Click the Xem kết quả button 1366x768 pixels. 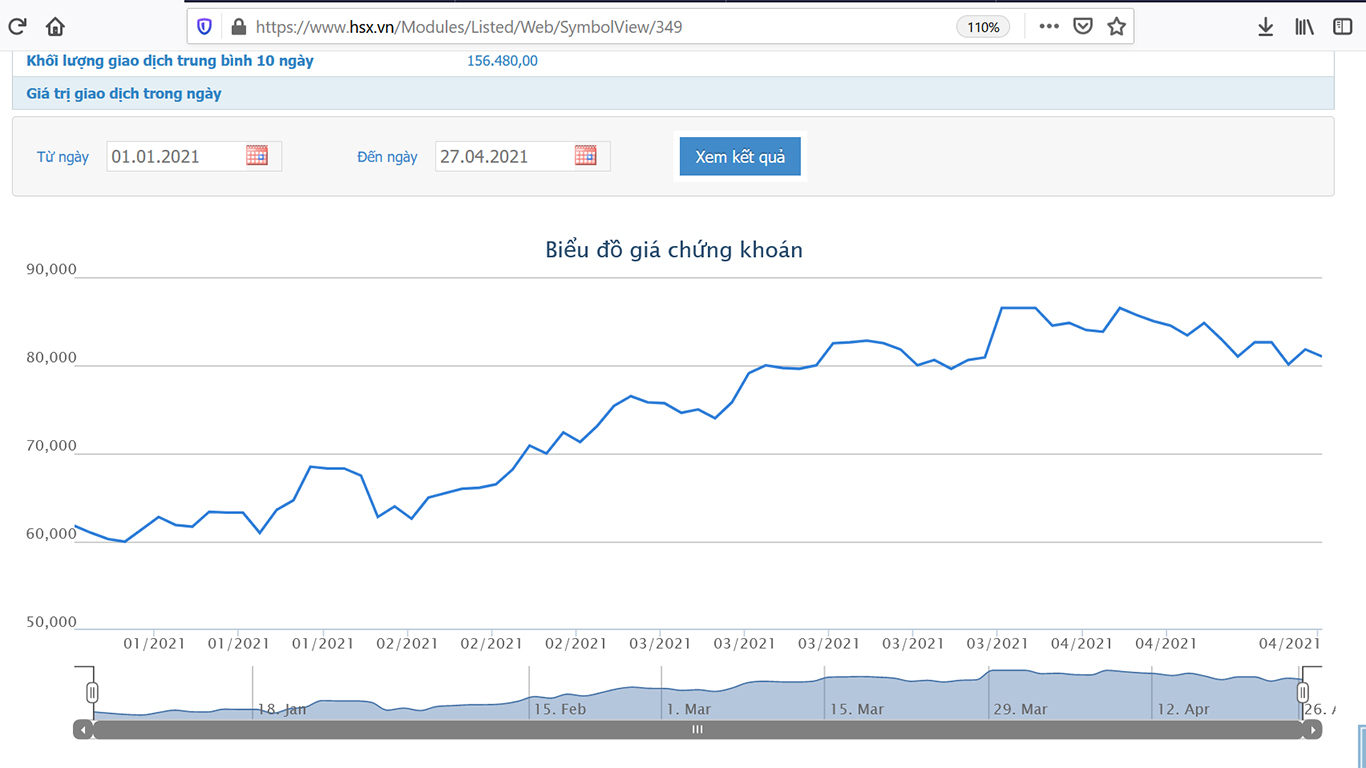pyautogui.click(x=740, y=157)
